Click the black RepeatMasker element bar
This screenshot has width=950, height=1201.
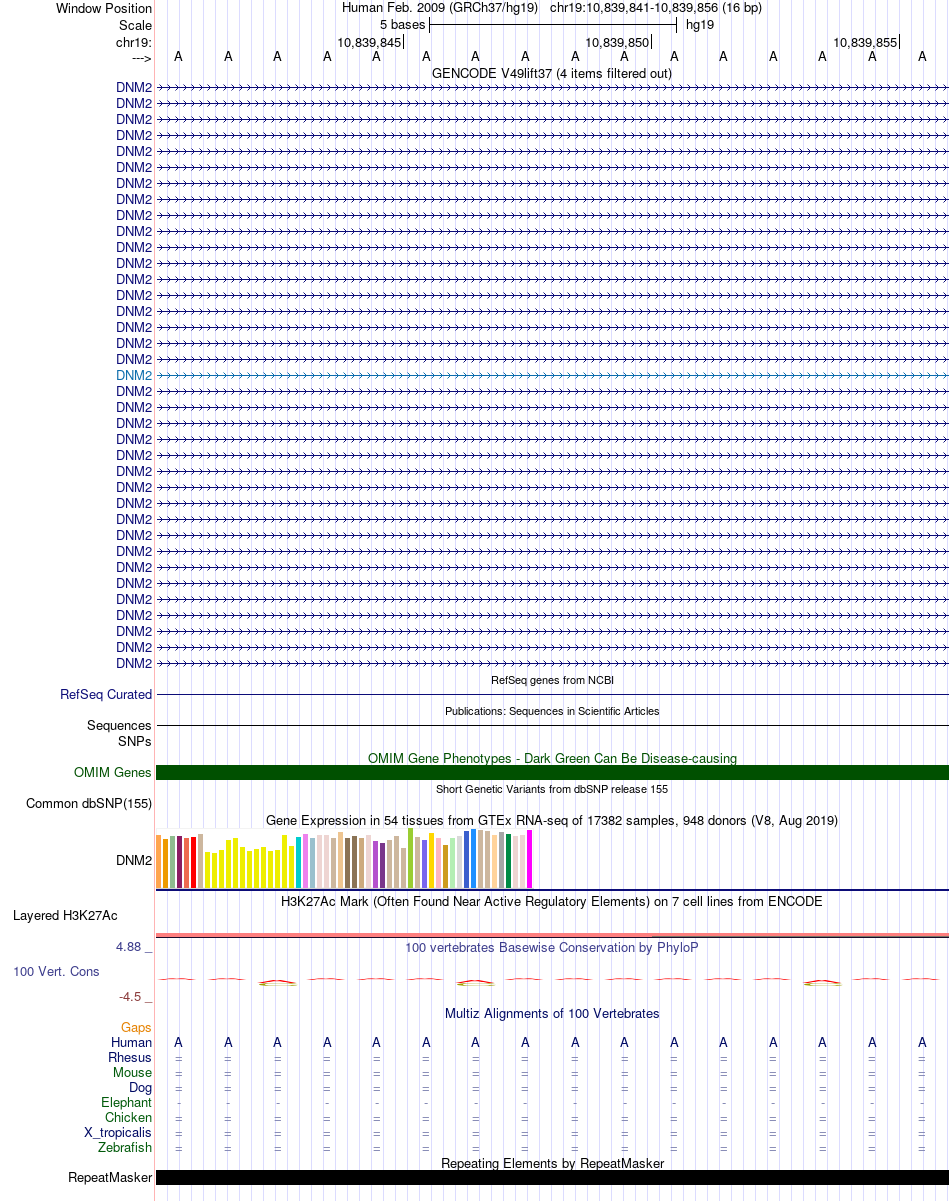point(552,1177)
